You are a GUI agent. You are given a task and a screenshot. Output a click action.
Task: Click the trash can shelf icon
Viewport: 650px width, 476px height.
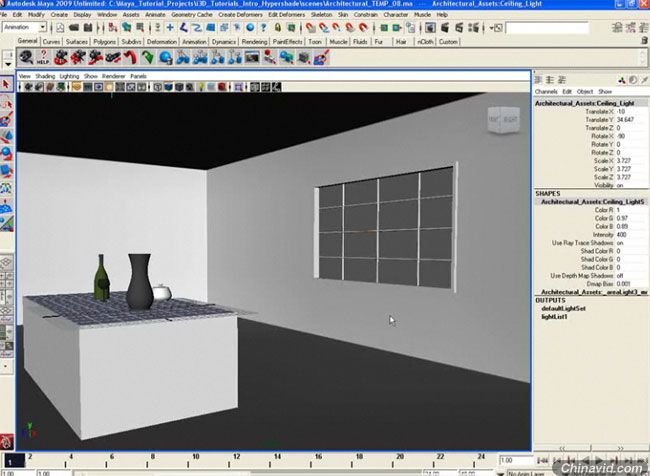[644, 41]
